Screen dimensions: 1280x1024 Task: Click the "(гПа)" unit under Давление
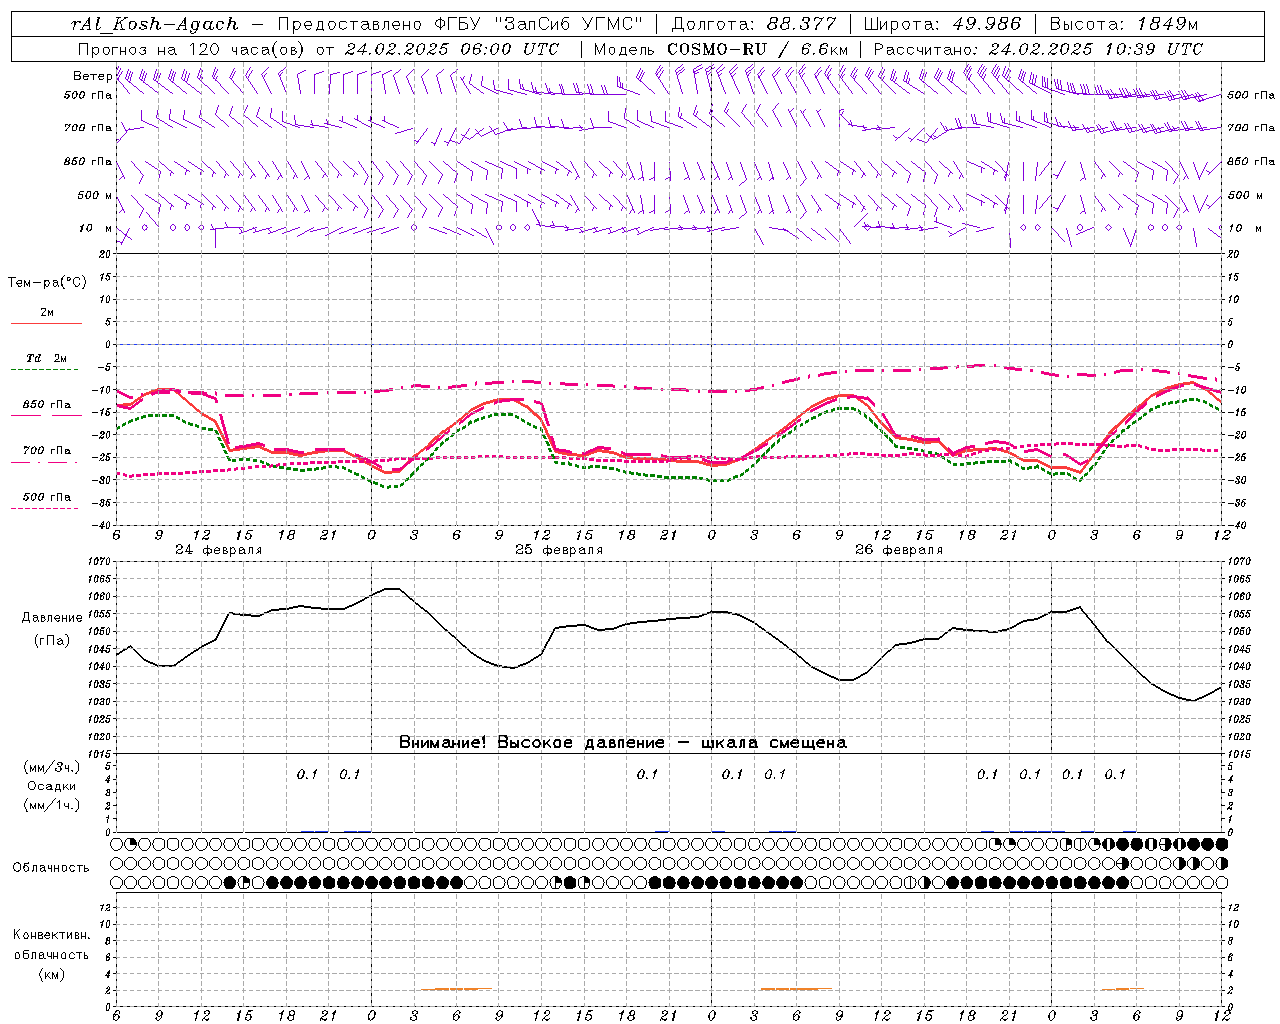52,640
